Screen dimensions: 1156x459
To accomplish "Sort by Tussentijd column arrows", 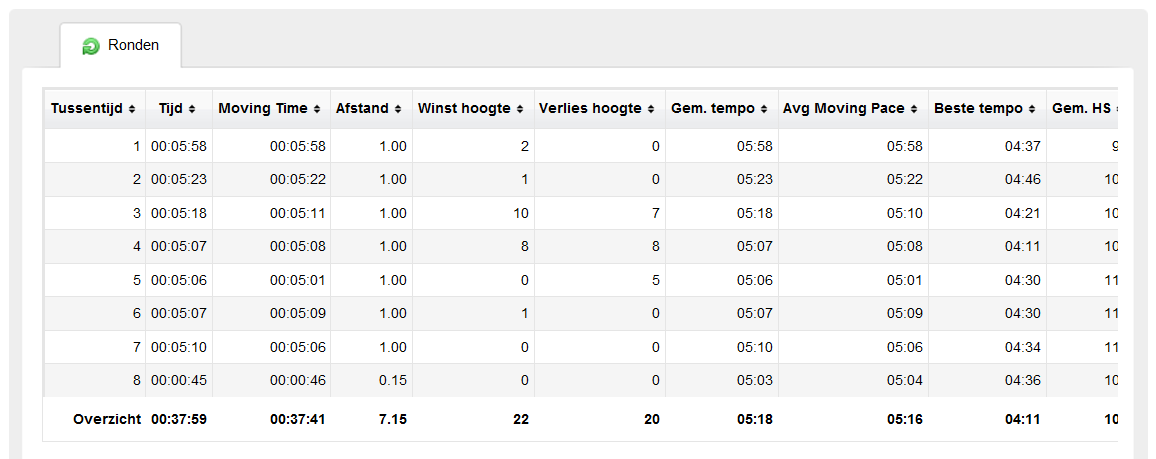I will pos(132,109).
